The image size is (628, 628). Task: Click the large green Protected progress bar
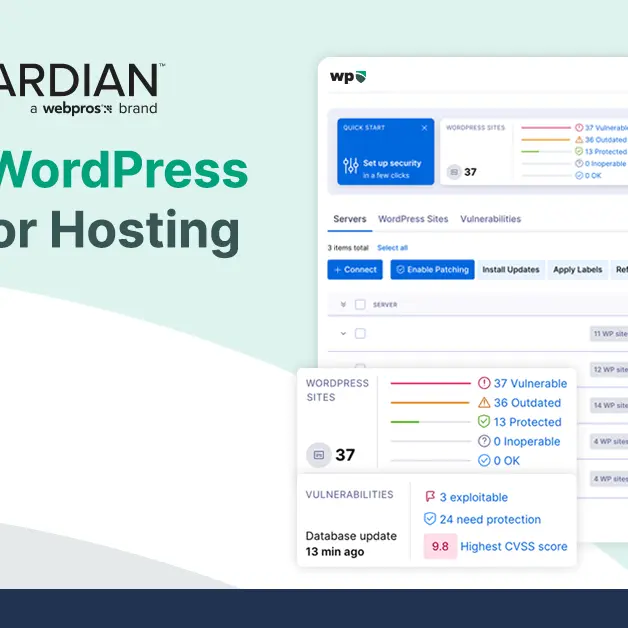point(405,422)
